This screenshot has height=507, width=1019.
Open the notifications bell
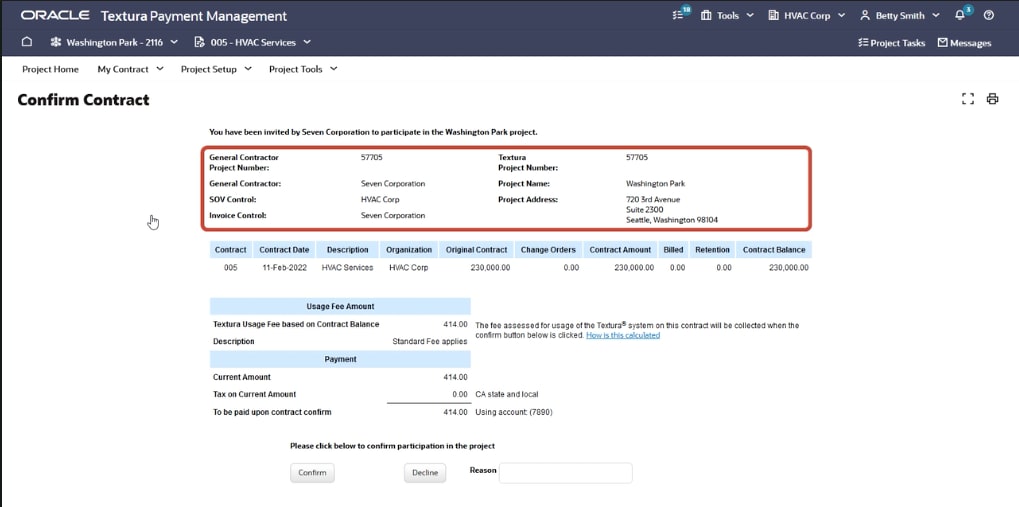pos(960,15)
